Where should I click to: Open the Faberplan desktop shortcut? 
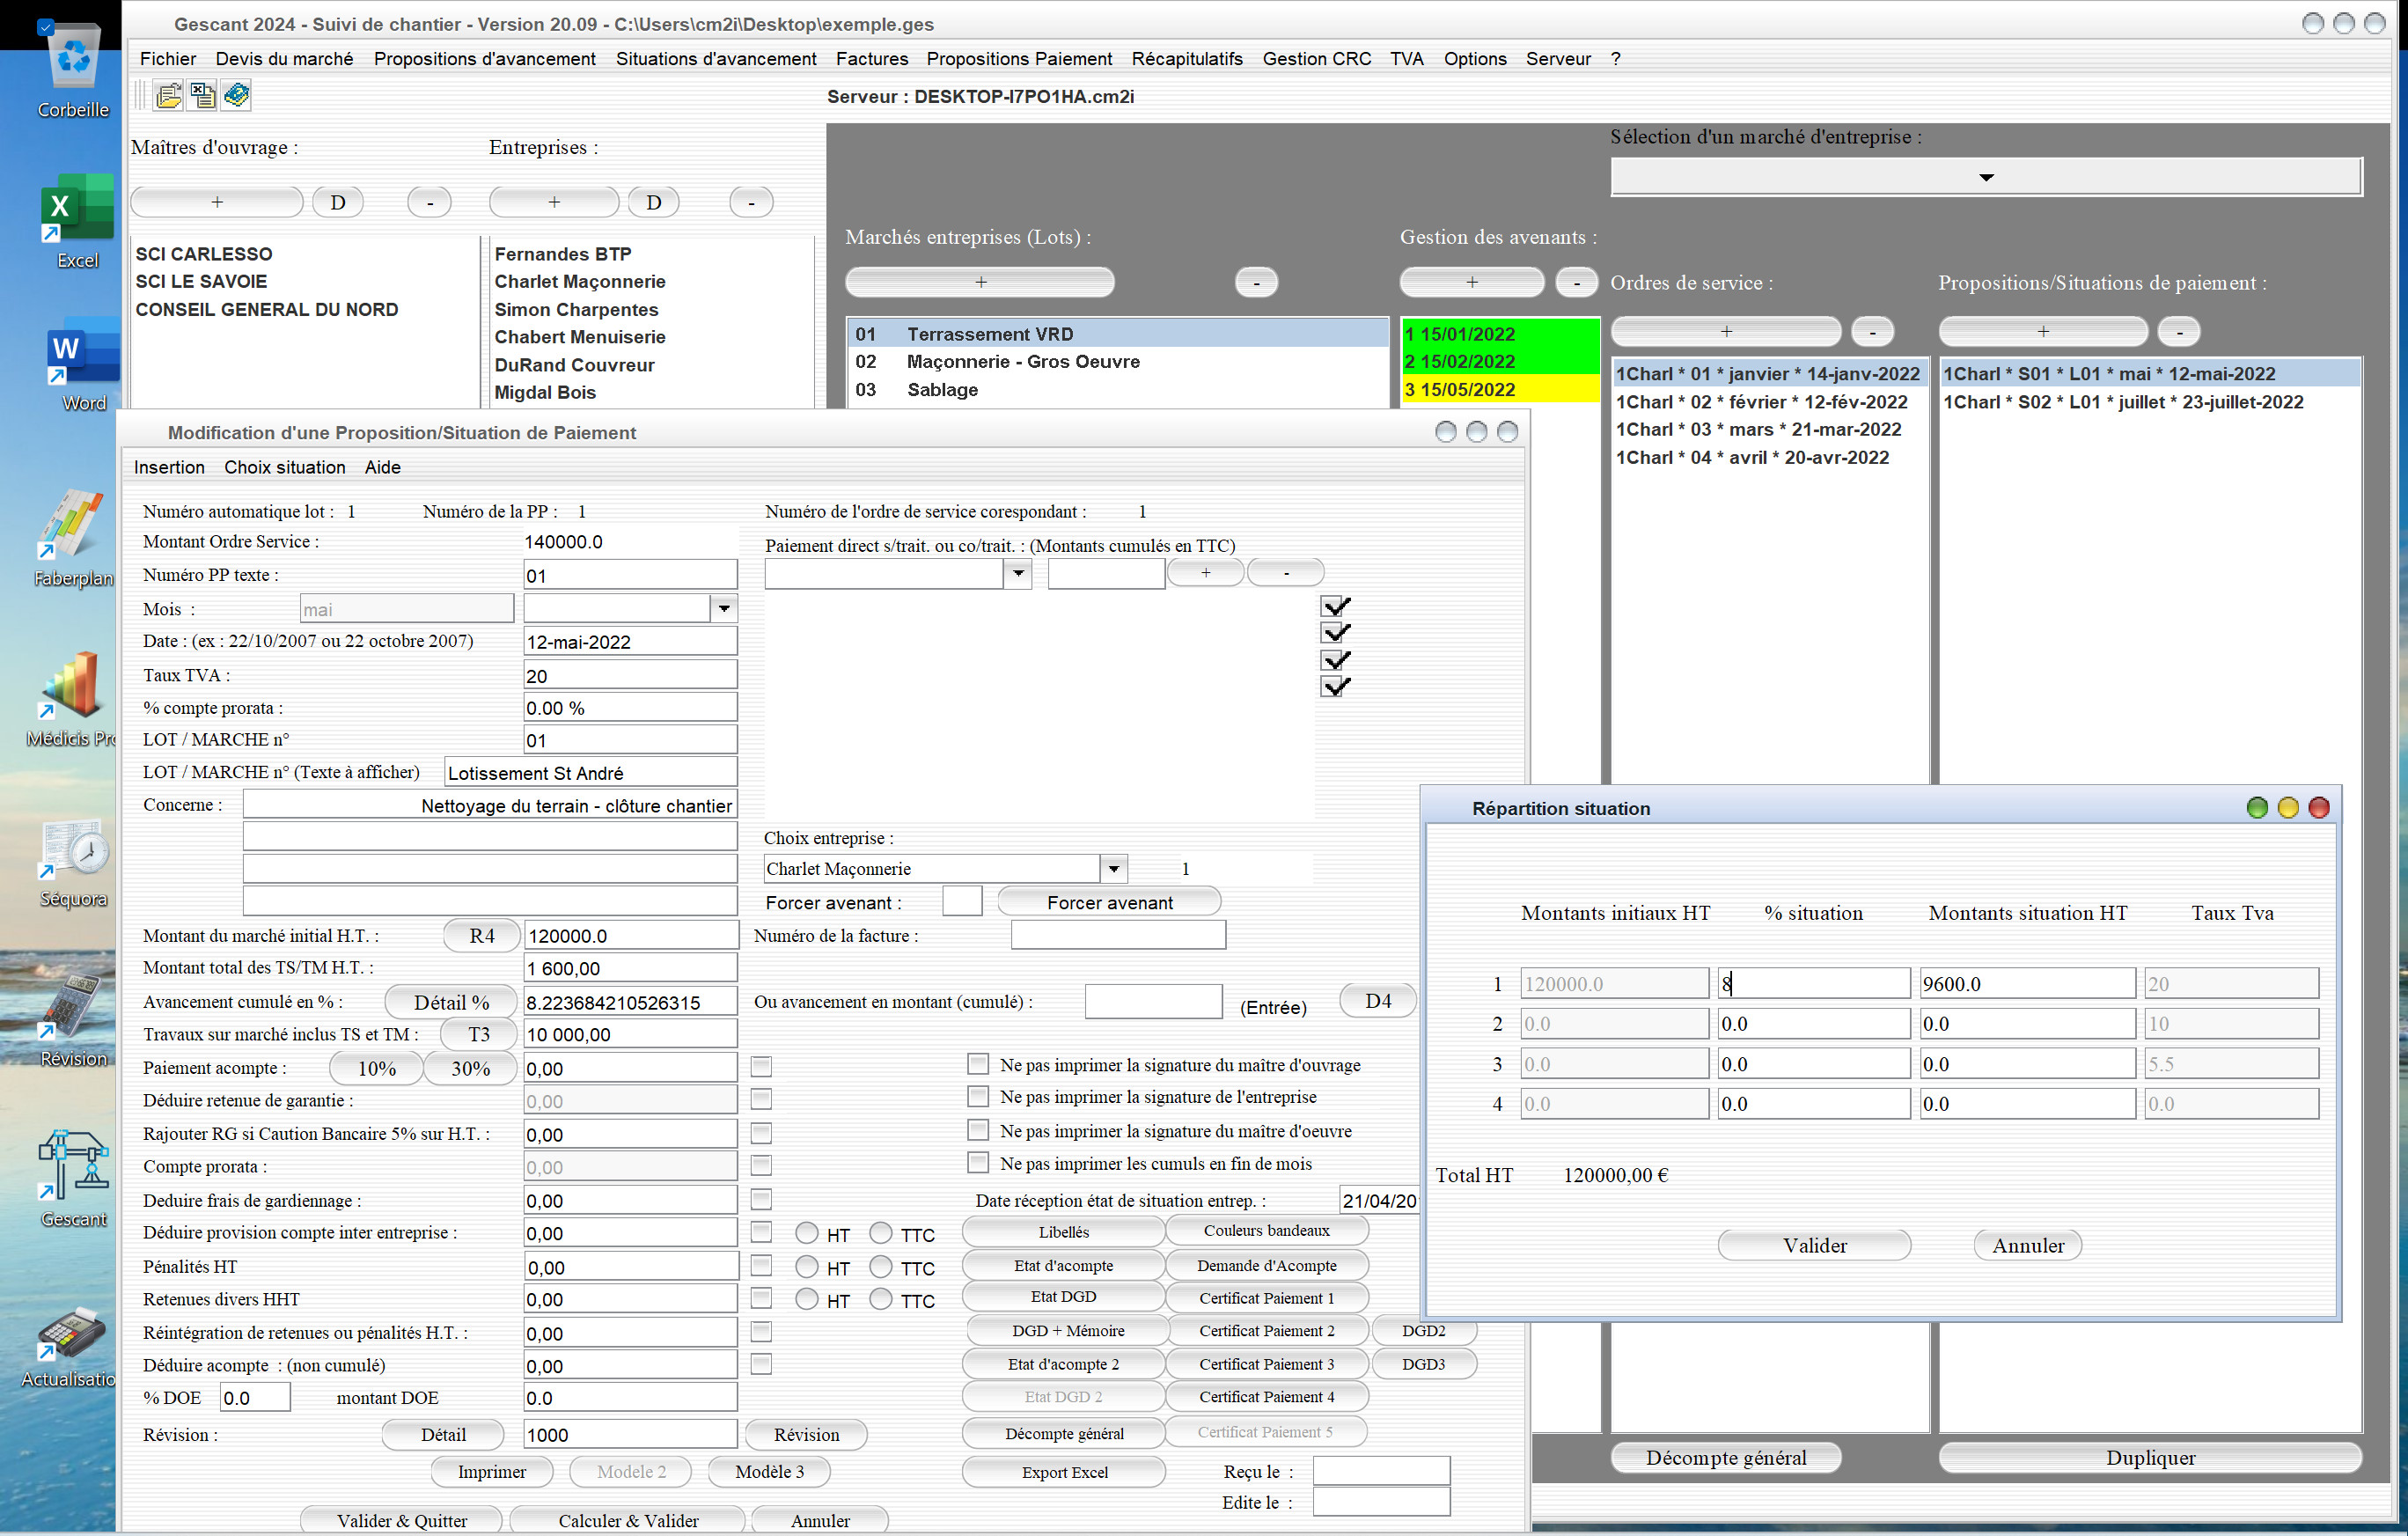click(x=72, y=538)
